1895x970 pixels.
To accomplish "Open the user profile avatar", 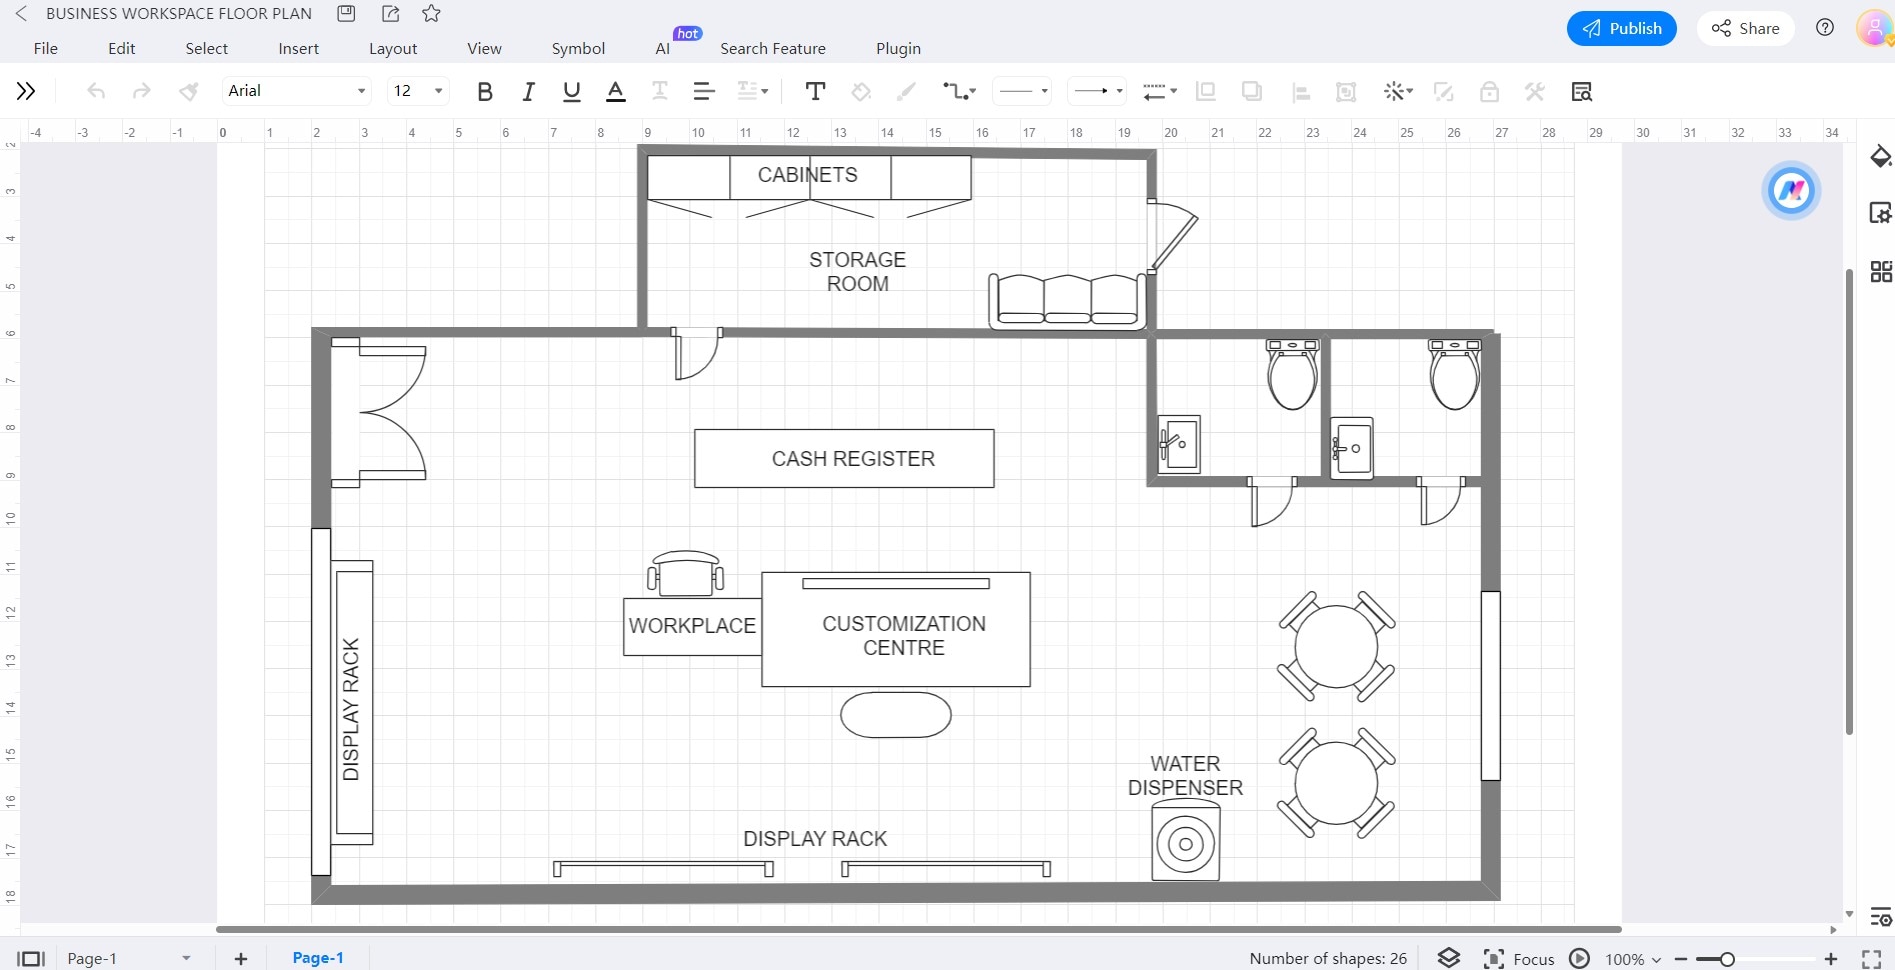I will tap(1873, 28).
